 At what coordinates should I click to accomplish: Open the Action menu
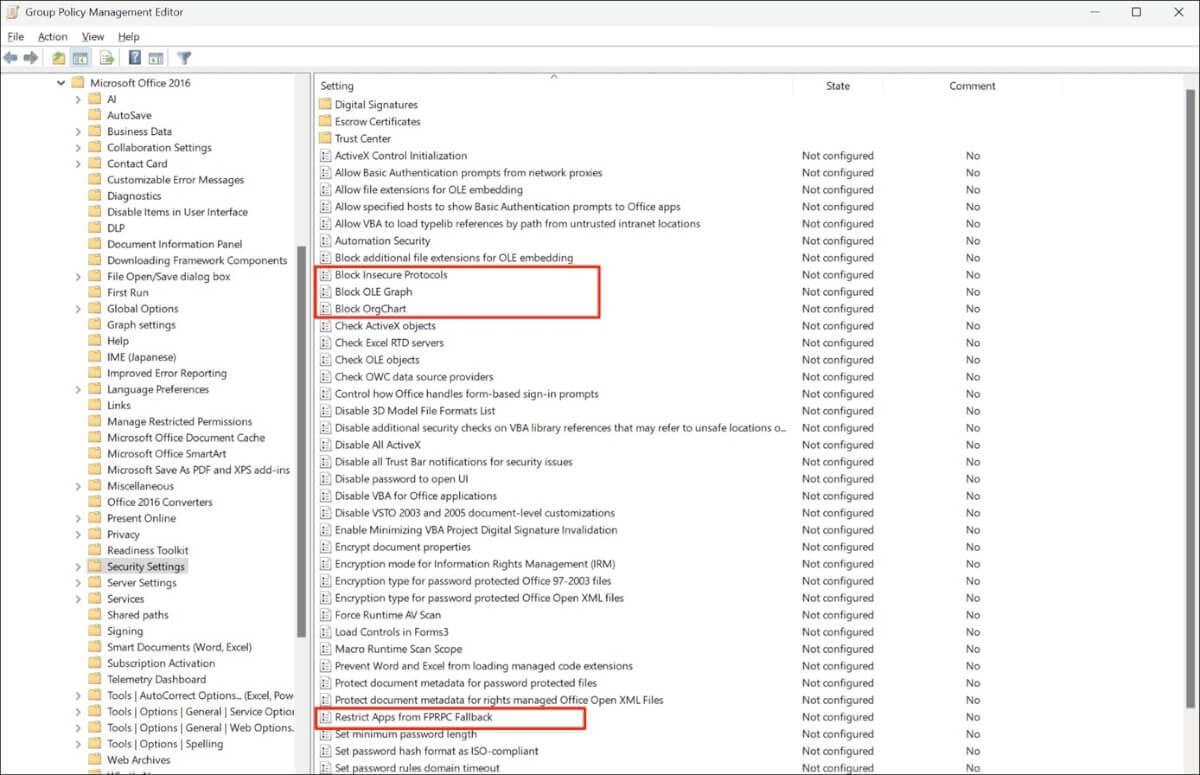click(x=53, y=37)
